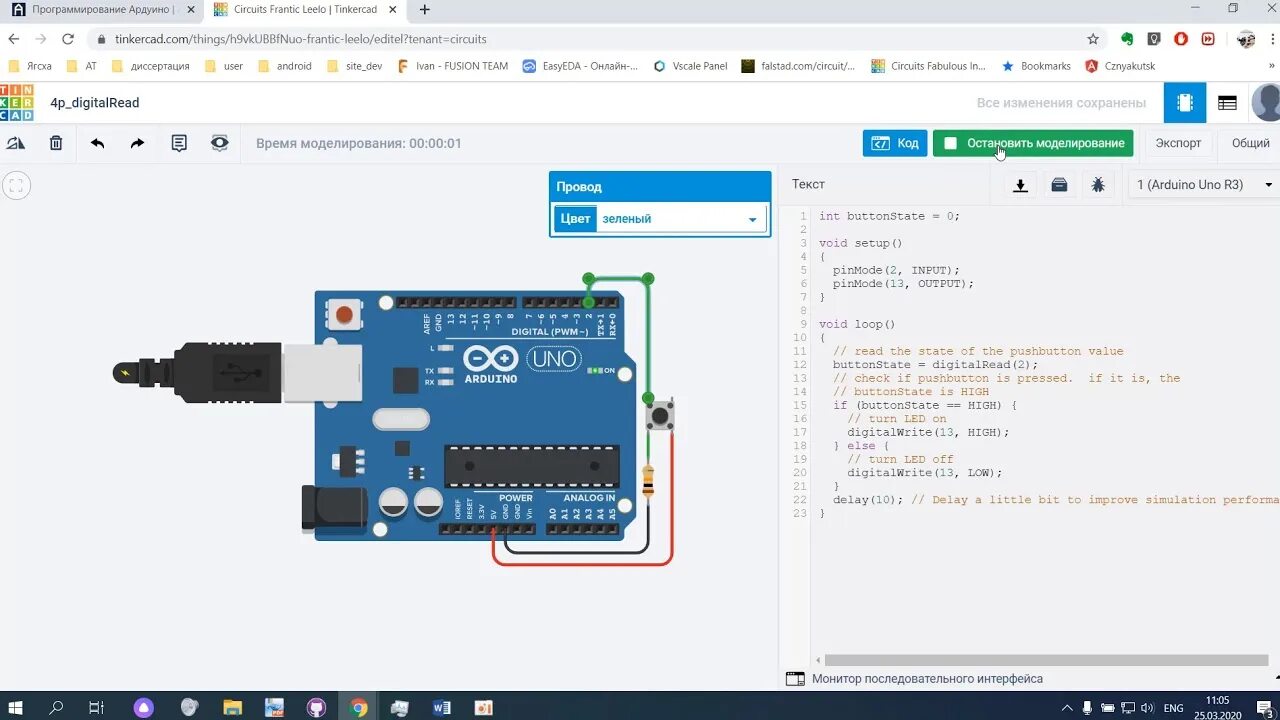The image size is (1280, 720).
Task: Open the notes/annotation tool icon
Action: coord(179,143)
